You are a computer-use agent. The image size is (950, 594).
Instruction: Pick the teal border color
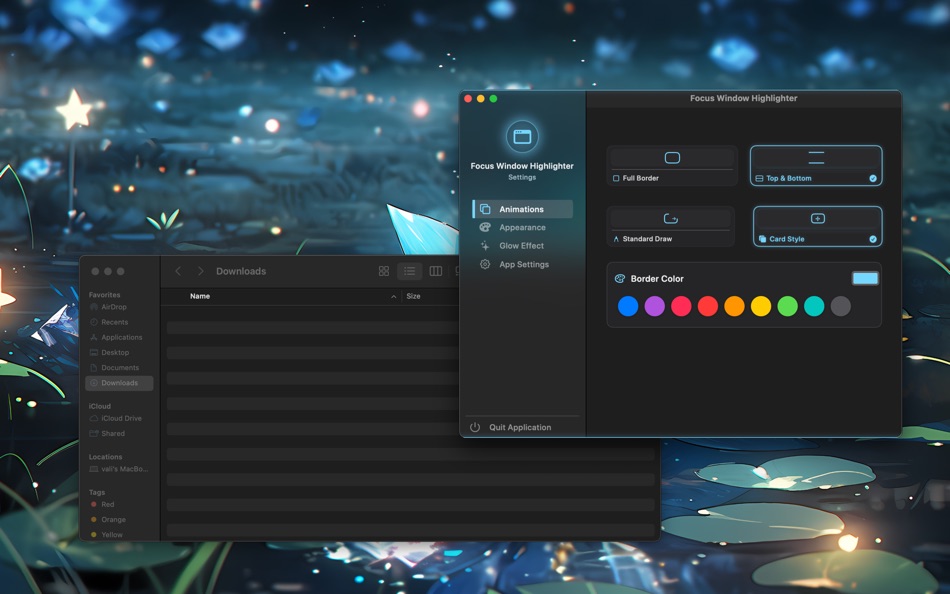pyautogui.click(x=814, y=306)
